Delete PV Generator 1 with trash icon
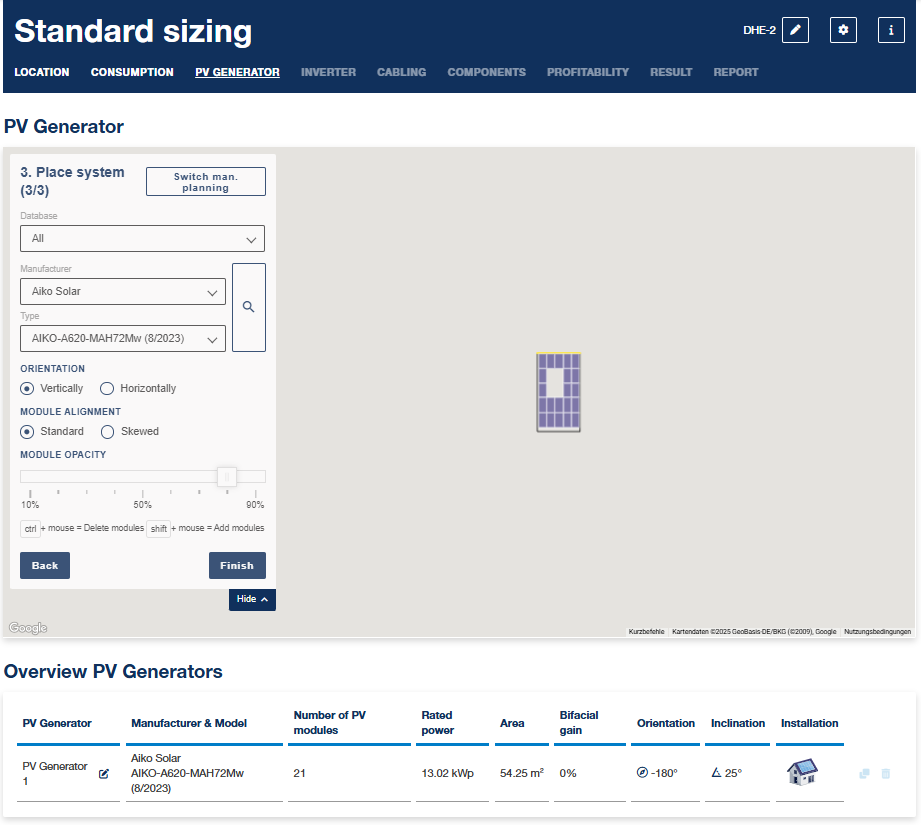921x825 pixels. click(885, 774)
